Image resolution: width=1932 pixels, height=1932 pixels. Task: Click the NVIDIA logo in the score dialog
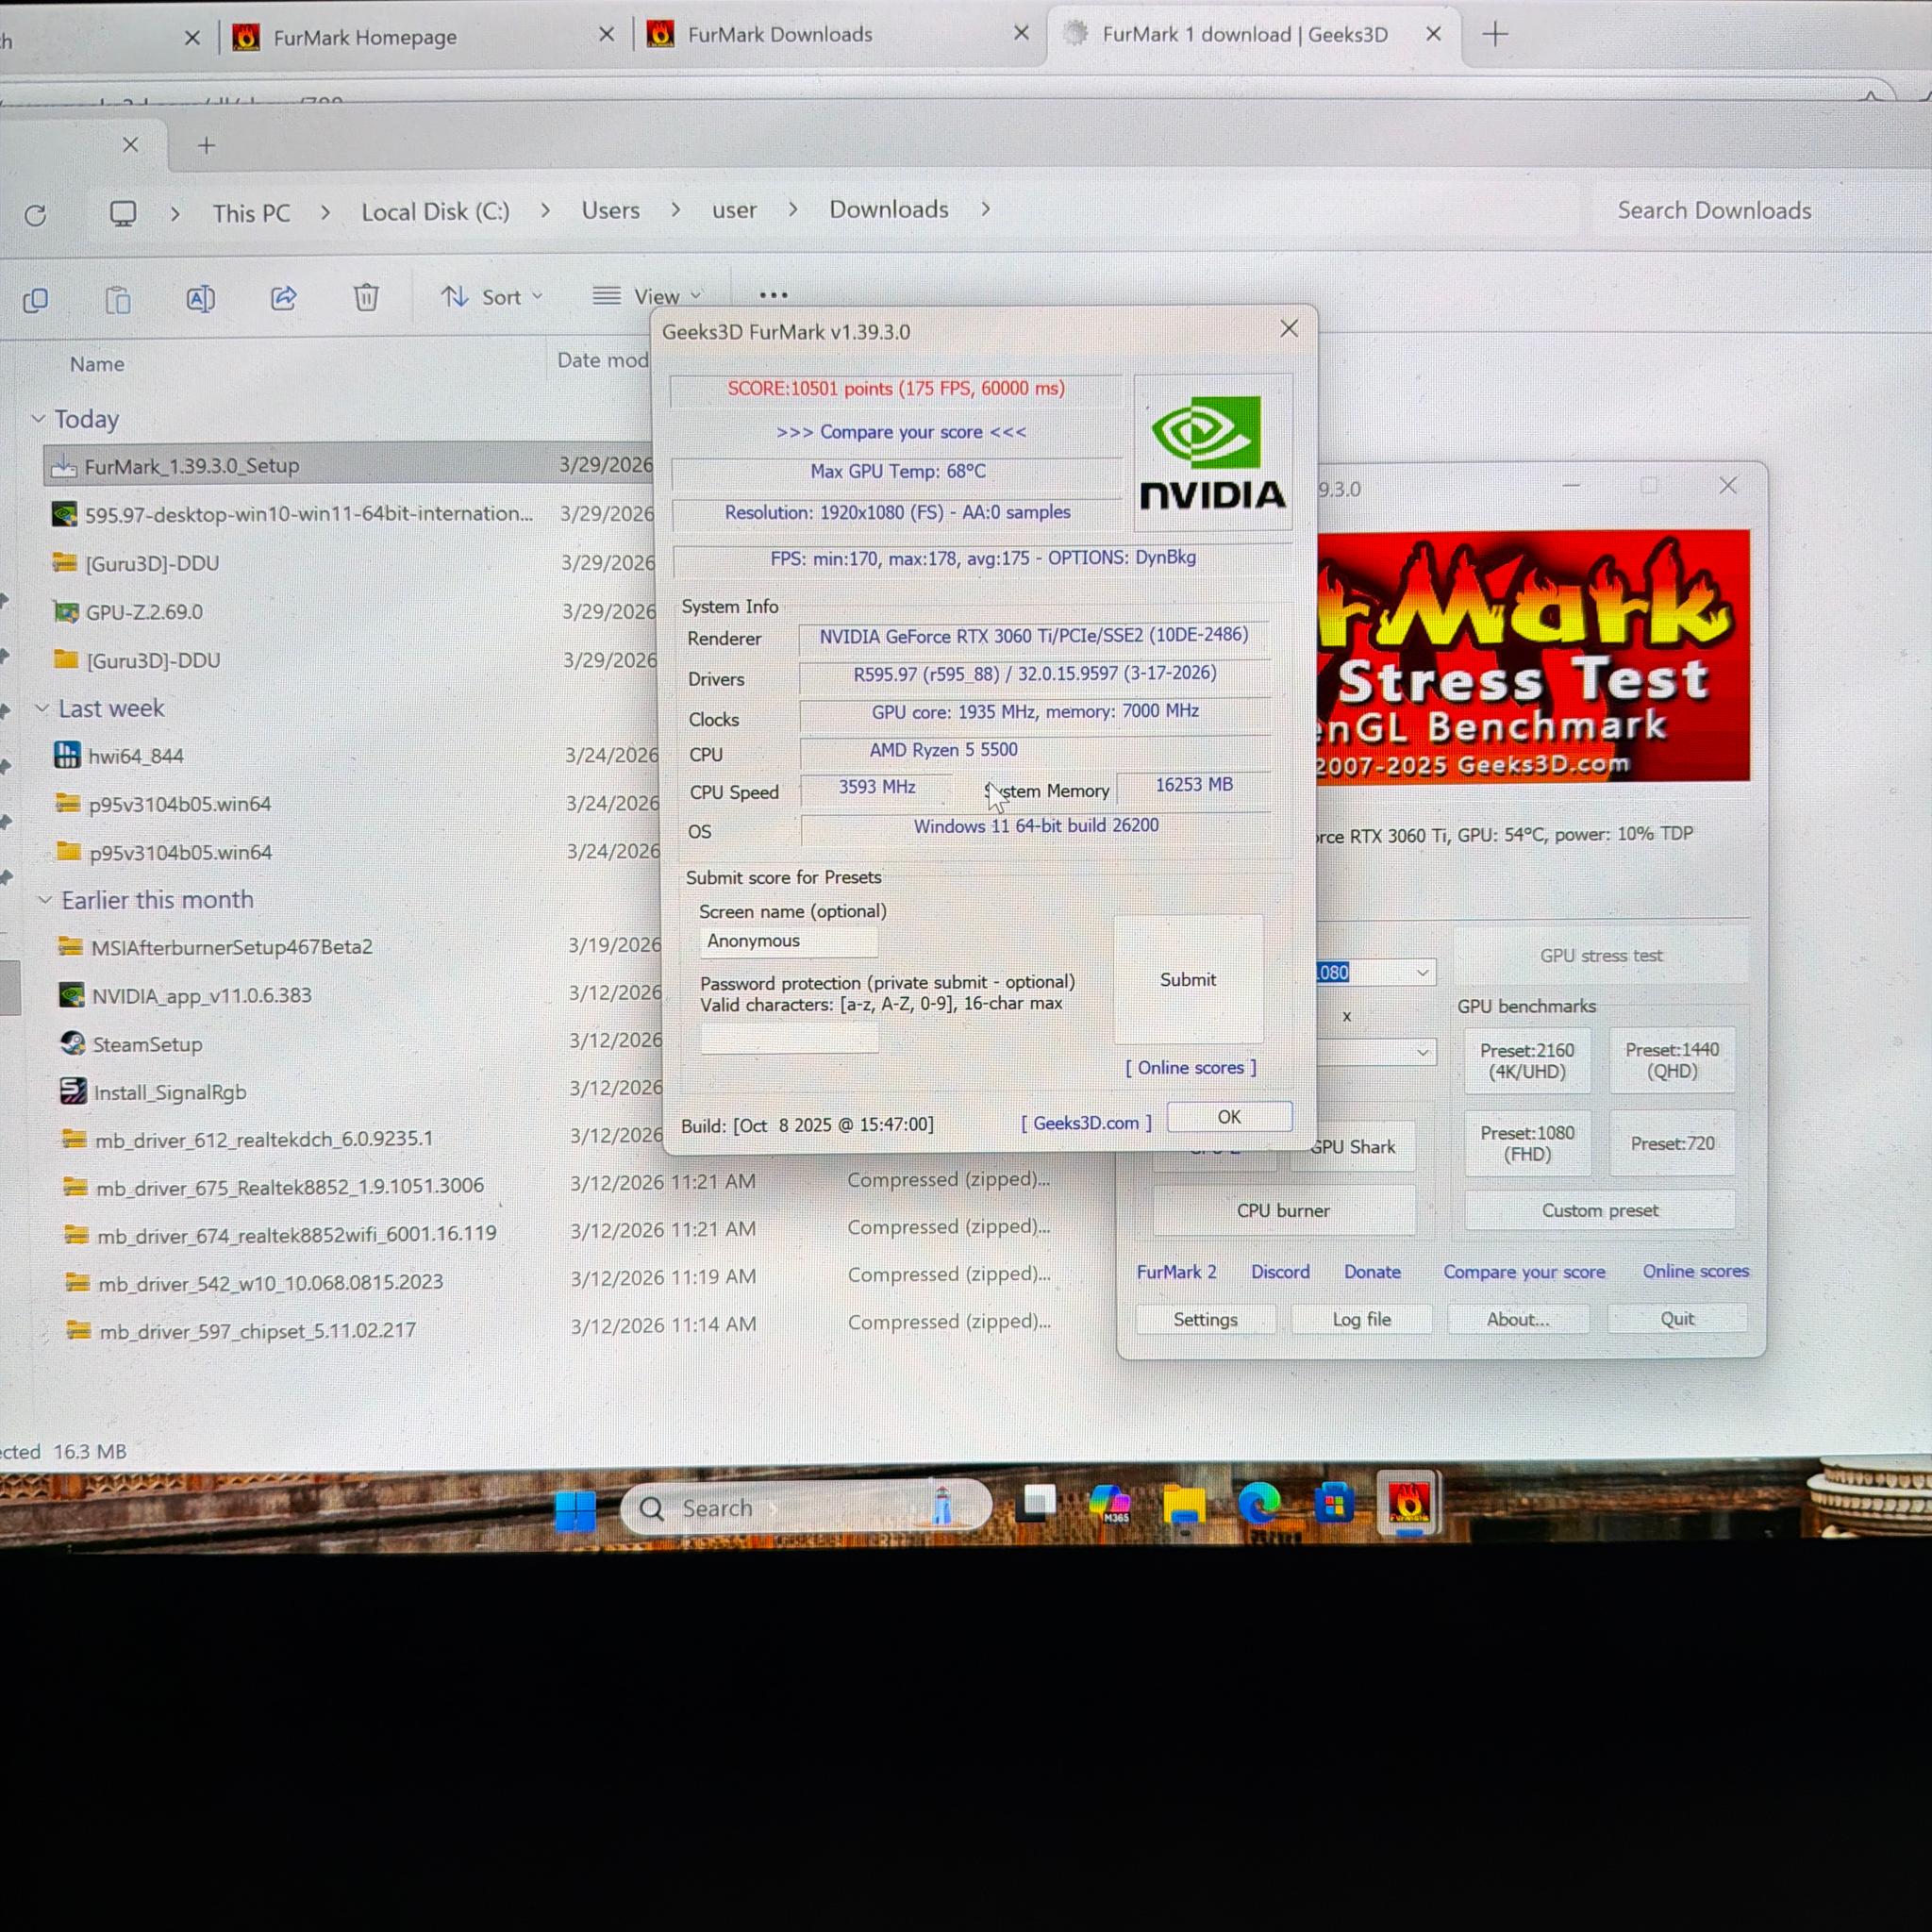1213,452
